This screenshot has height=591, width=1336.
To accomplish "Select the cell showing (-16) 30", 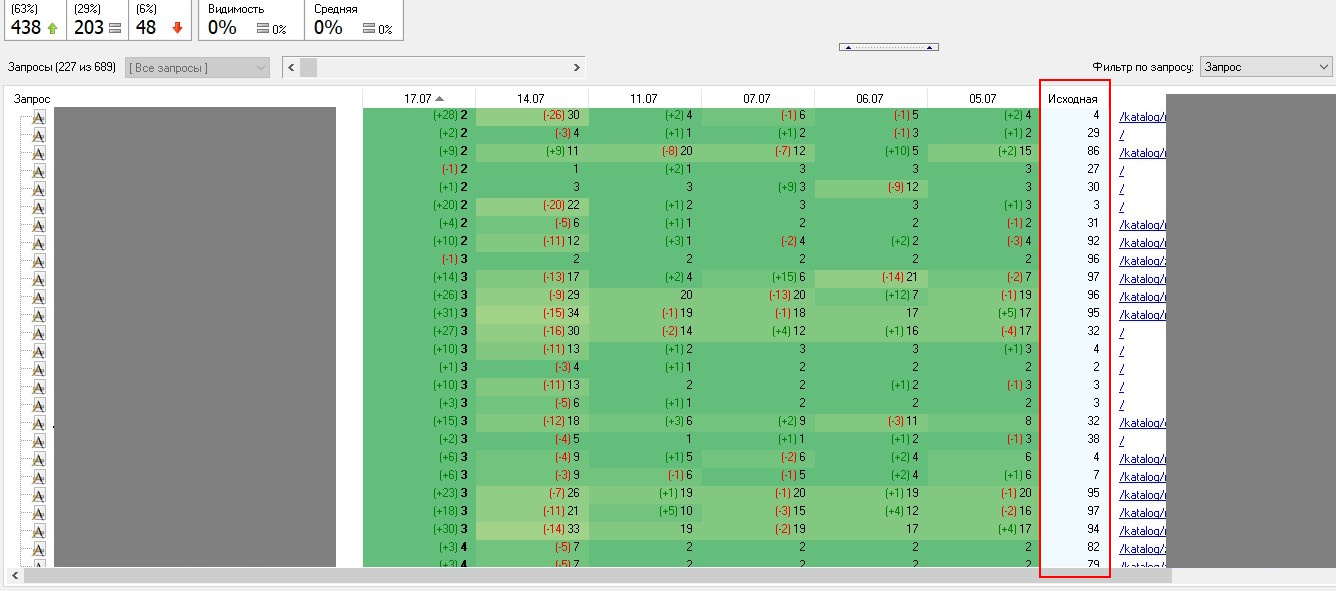I will coord(532,332).
